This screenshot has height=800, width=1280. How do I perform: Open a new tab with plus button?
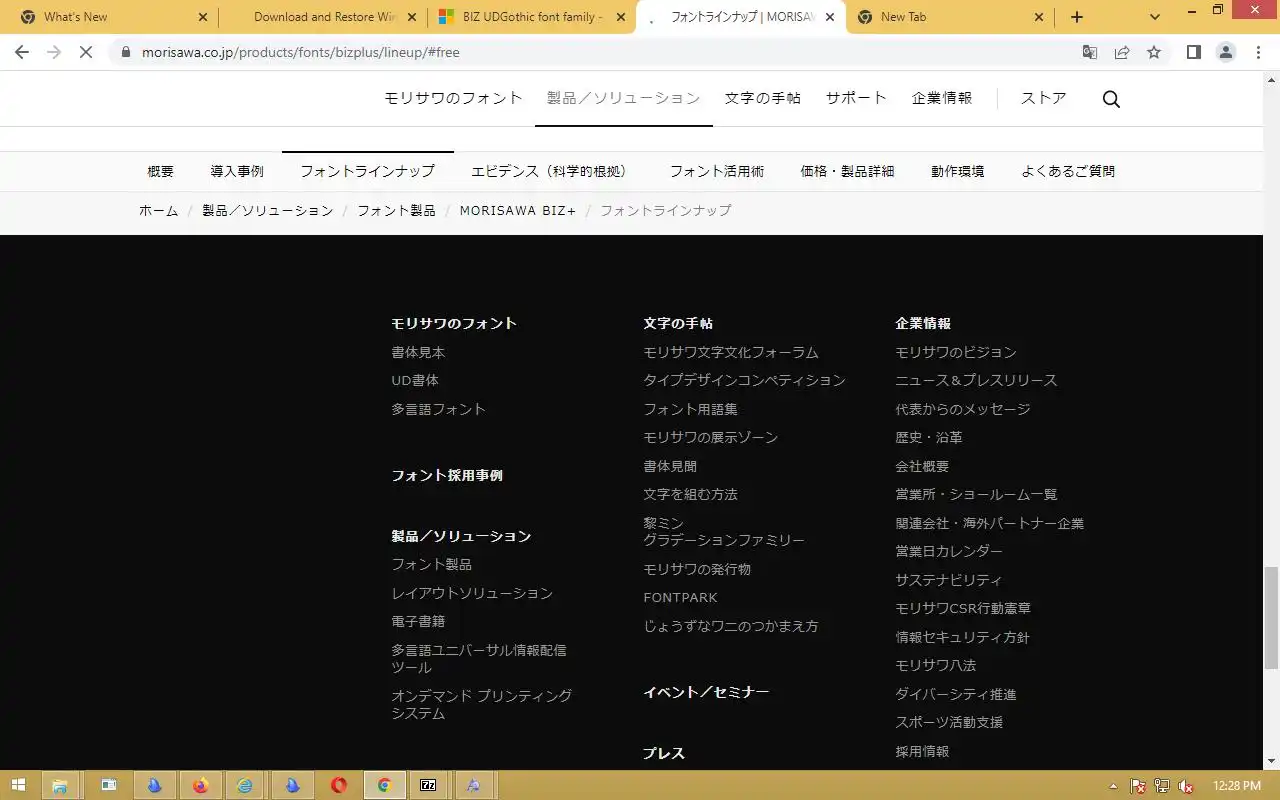coord(1077,17)
